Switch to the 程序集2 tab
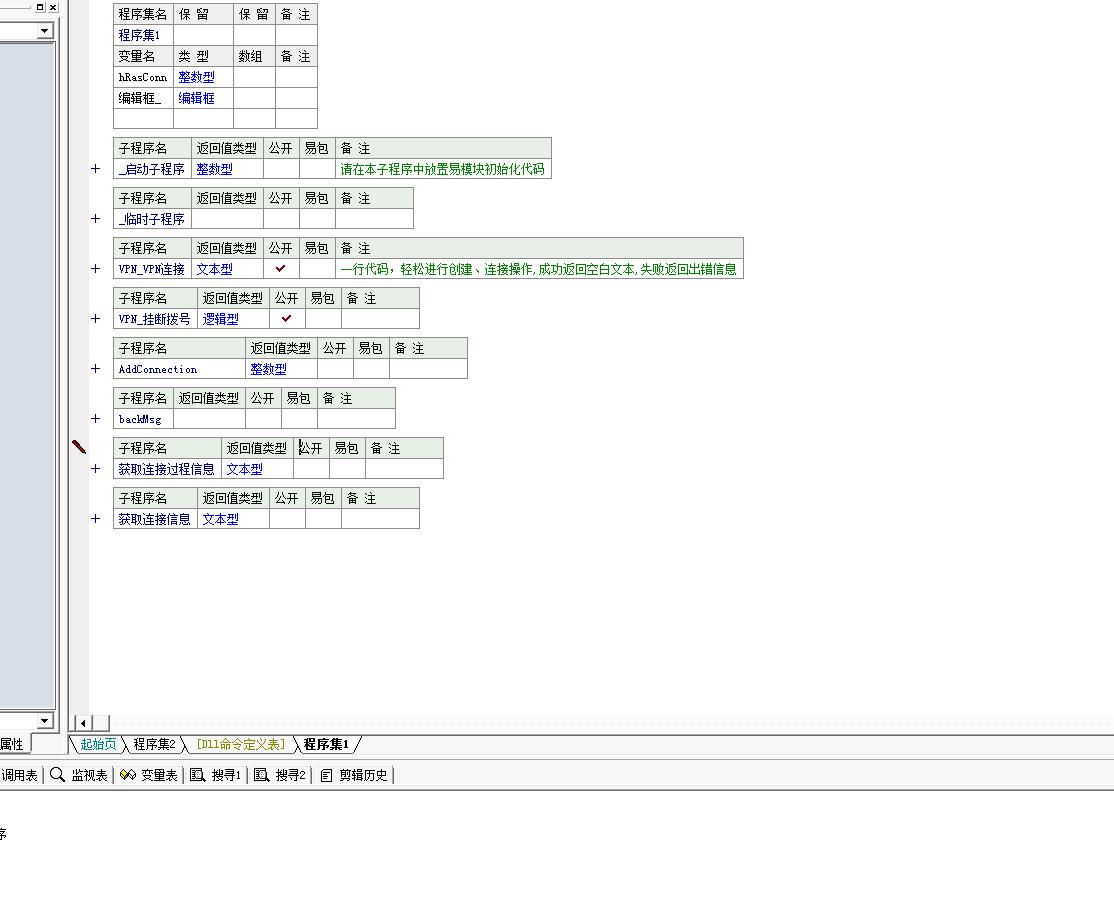 [x=154, y=744]
